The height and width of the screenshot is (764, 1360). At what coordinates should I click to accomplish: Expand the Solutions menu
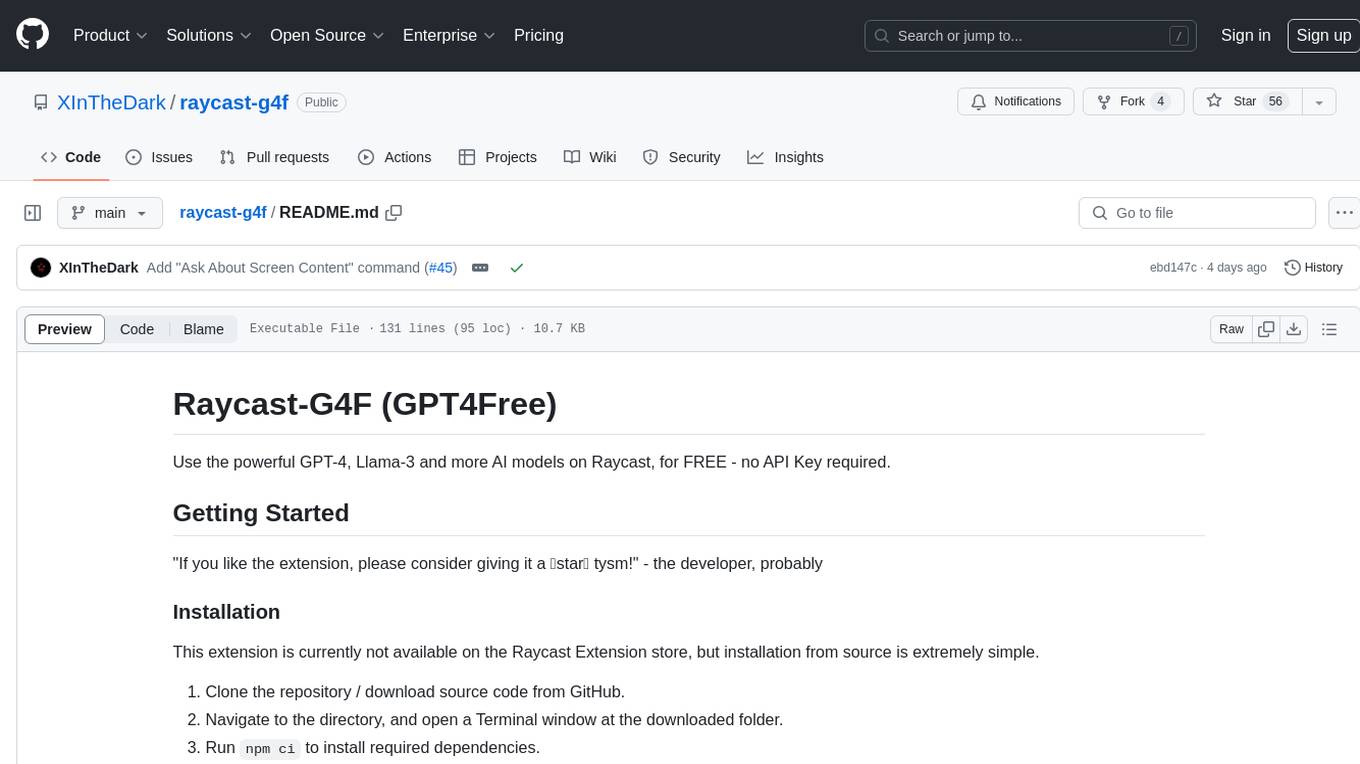209,35
